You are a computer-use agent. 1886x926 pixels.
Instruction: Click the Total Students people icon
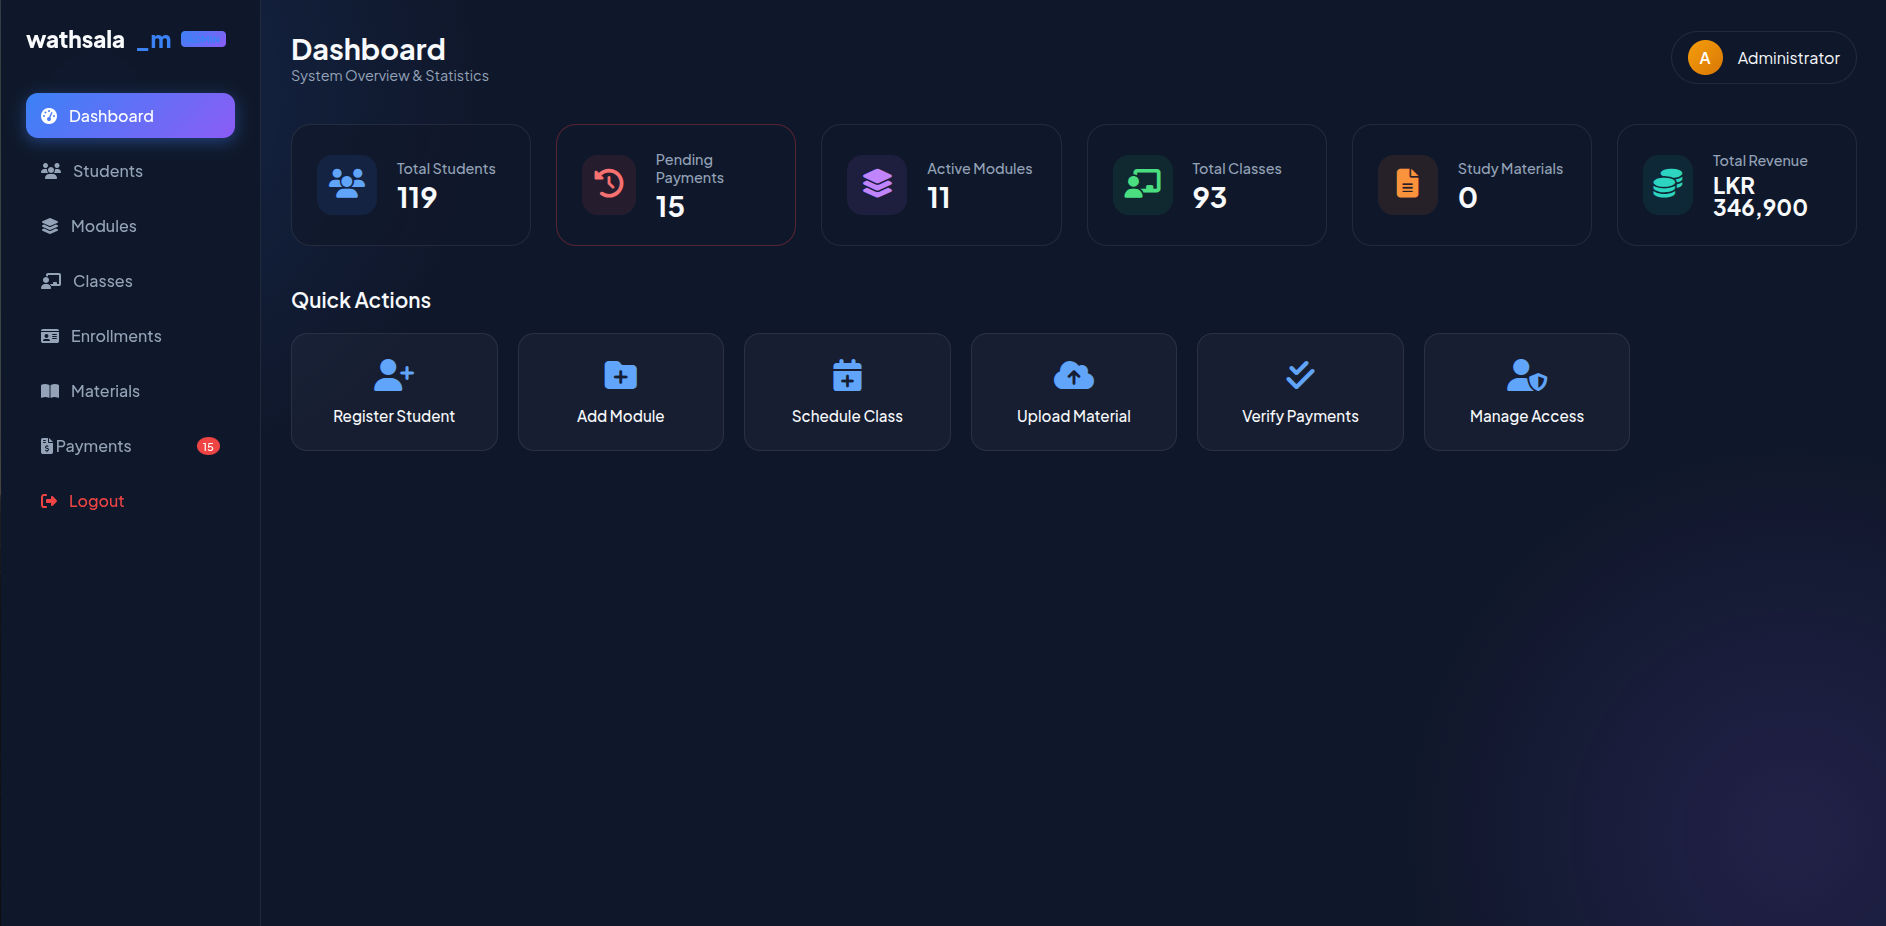347,184
